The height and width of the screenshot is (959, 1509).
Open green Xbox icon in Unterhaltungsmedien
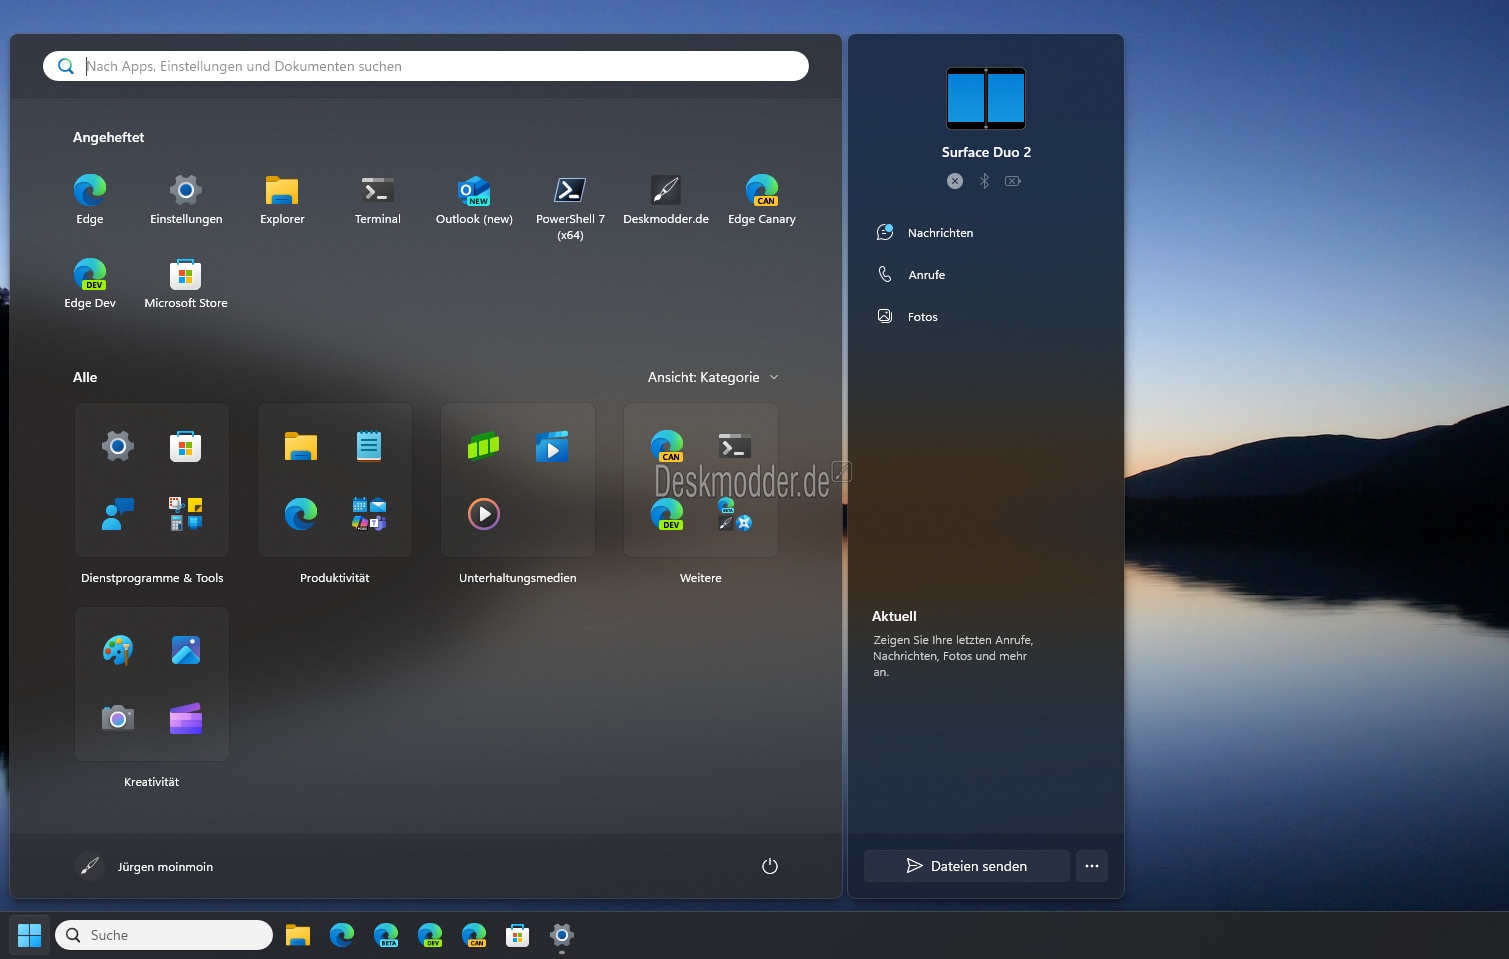point(484,446)
